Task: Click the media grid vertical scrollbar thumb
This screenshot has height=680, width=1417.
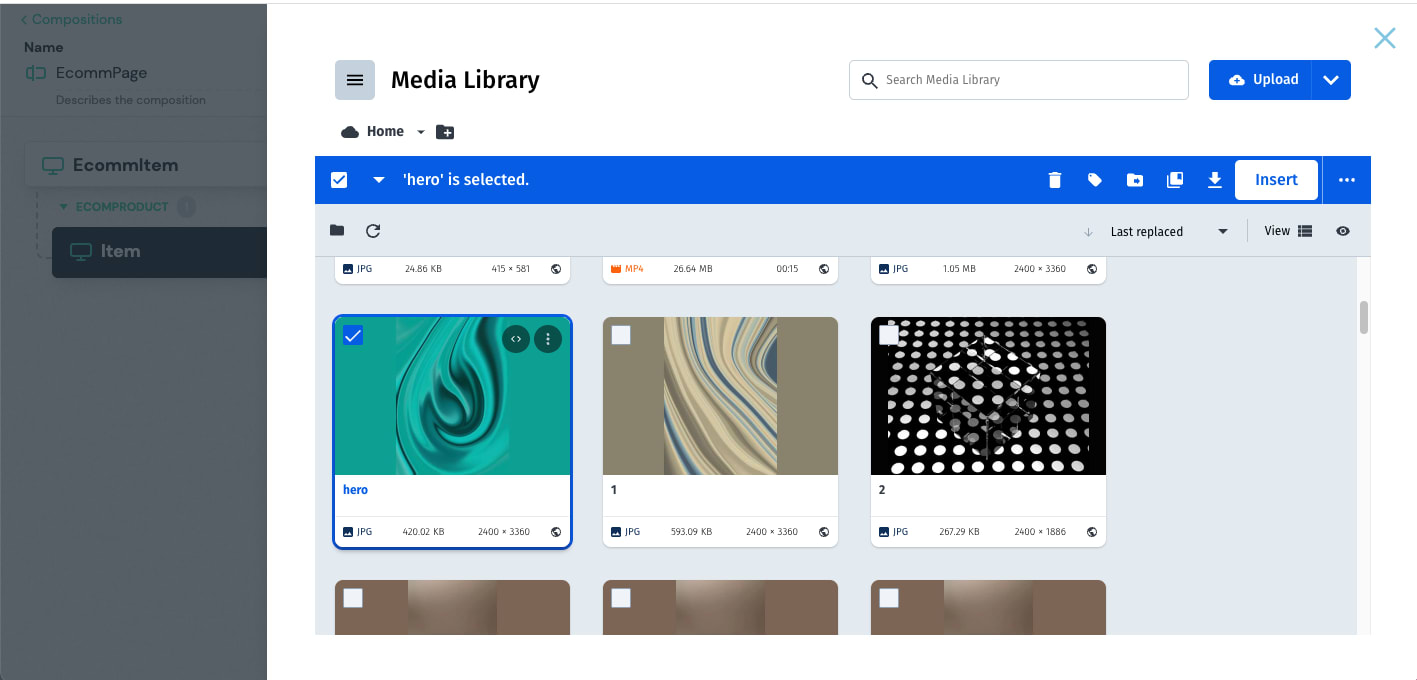Action: click(x=1364, y=317)
